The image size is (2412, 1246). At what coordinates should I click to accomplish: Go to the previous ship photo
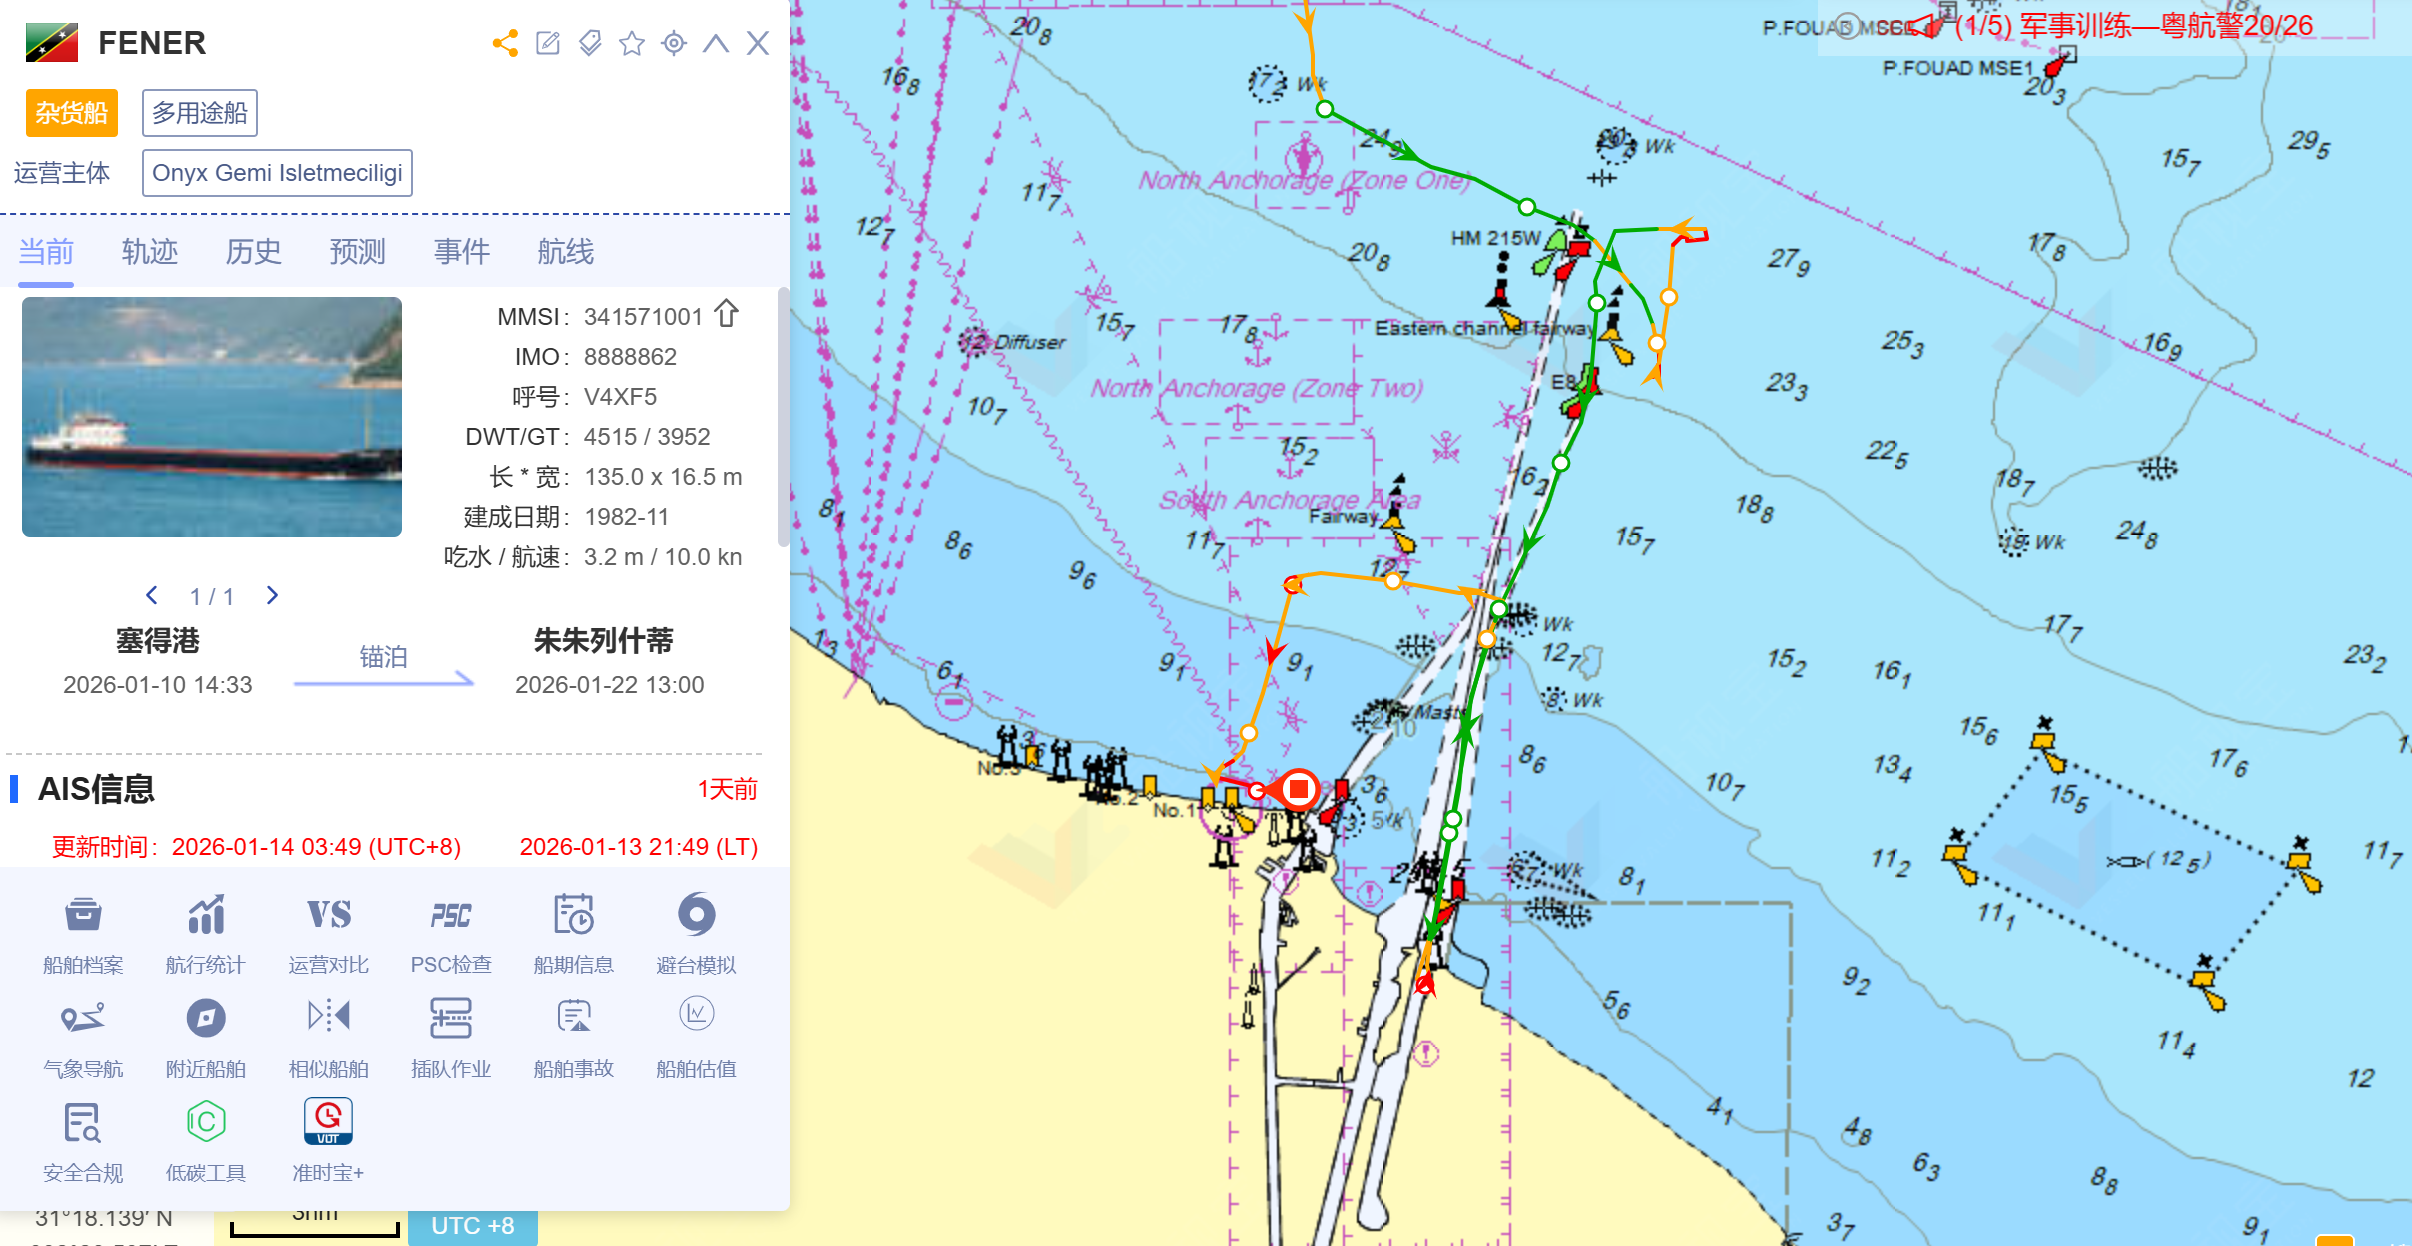[152, 596]
